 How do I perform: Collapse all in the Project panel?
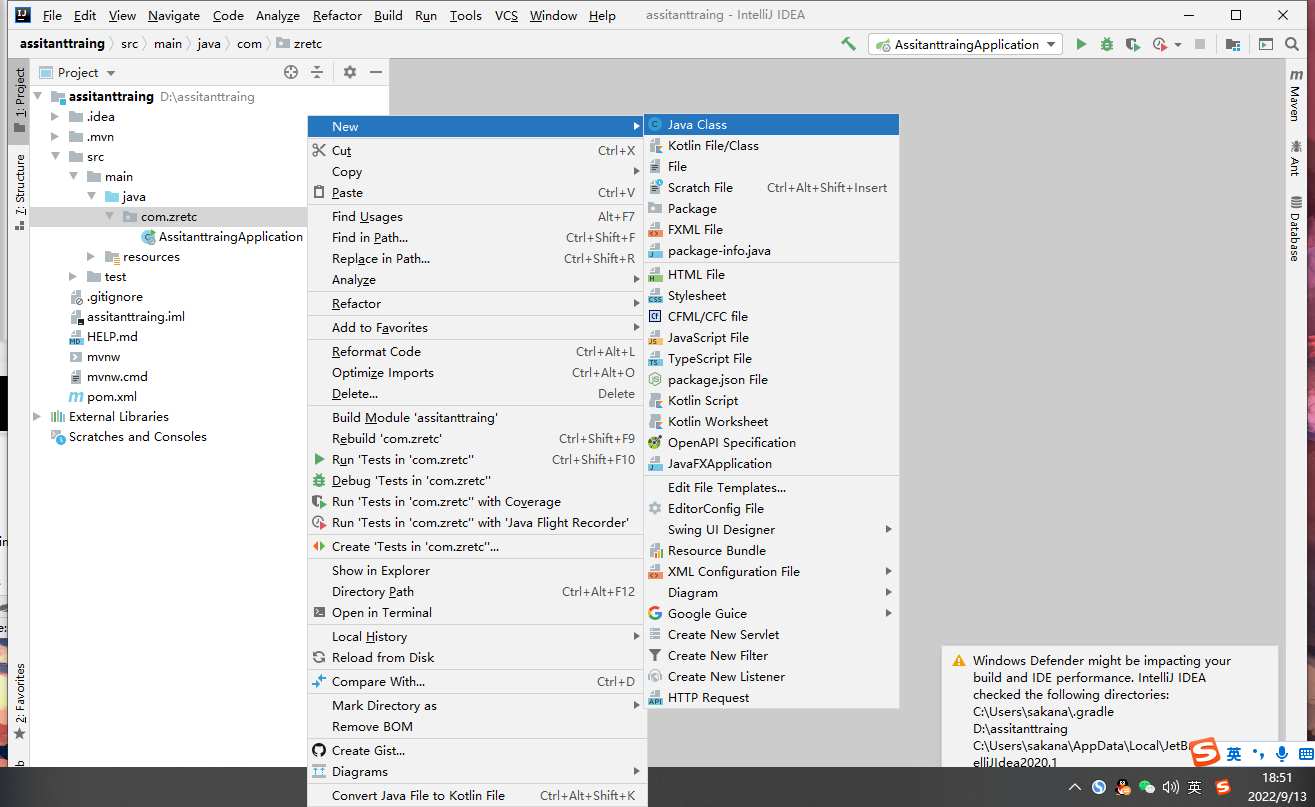pos(317,72)
